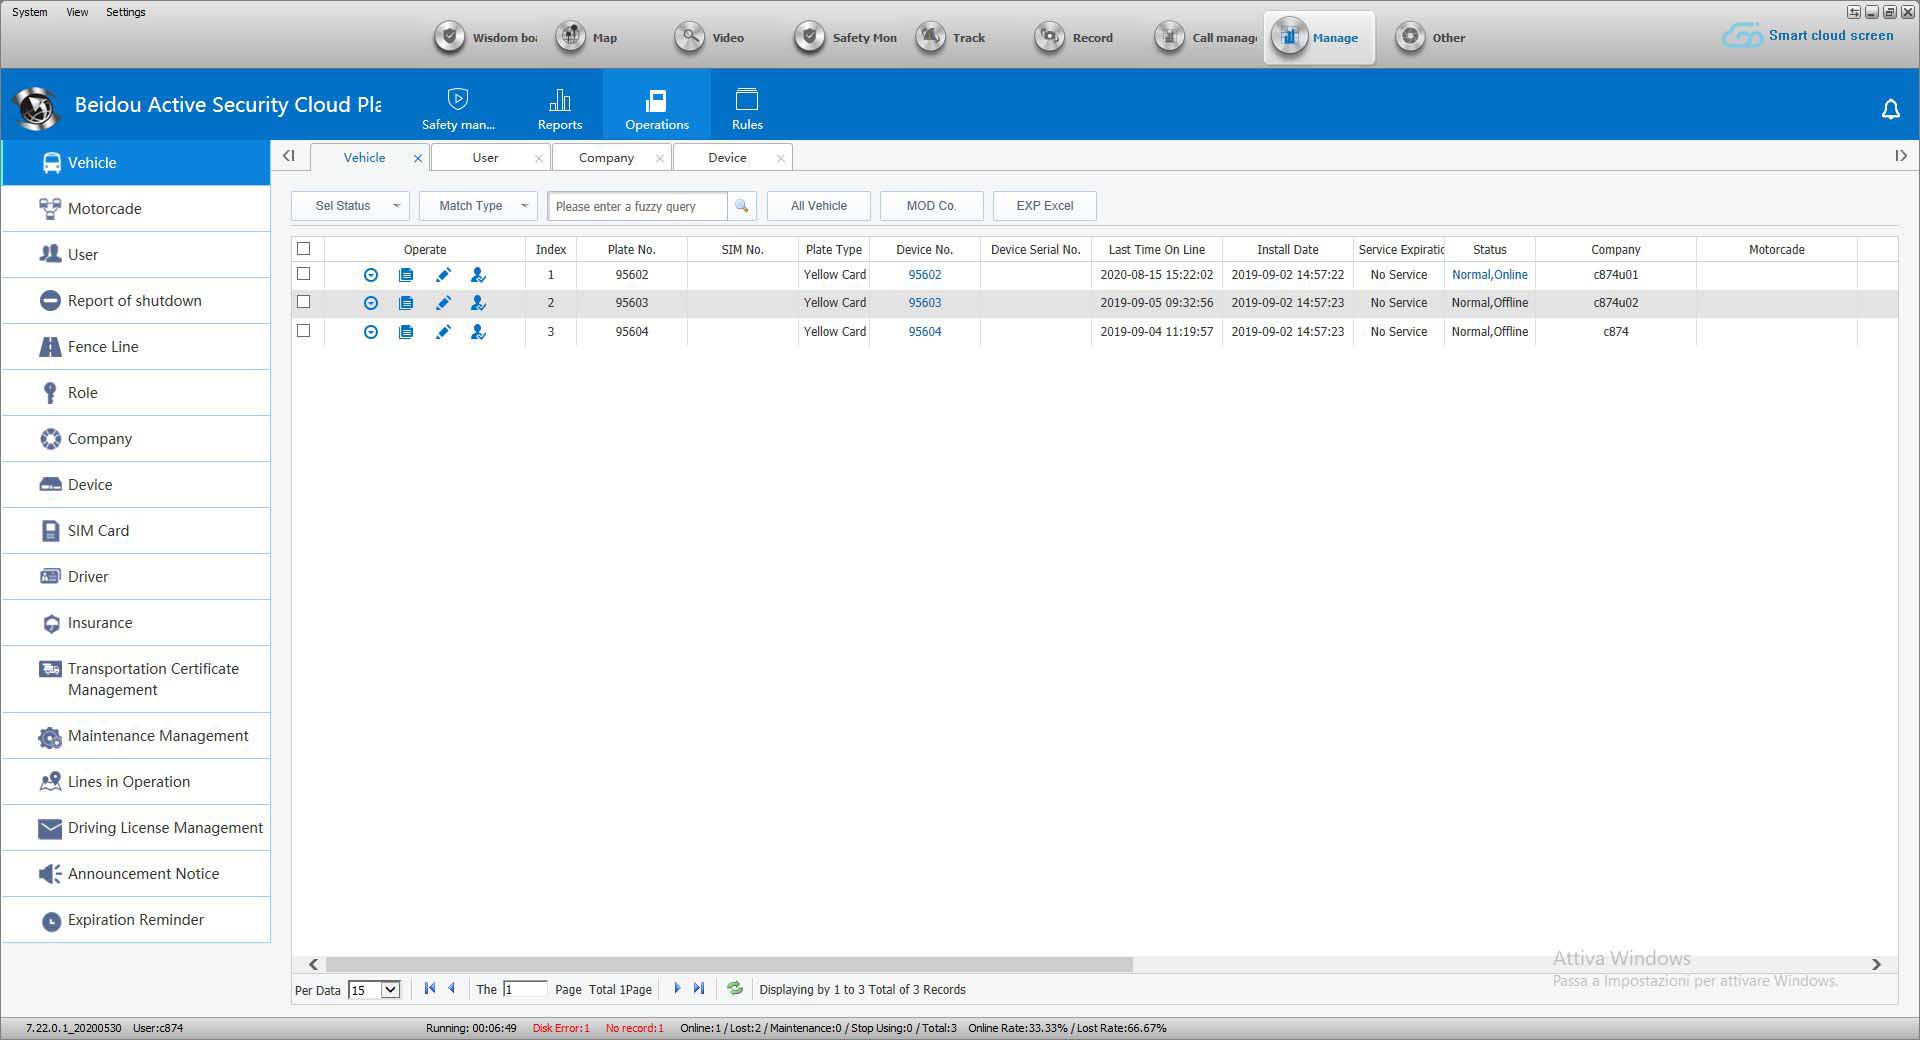This screenshot has width=1920, height=1040.
Task: Open the Per Data page size combo
Action: 374,990
